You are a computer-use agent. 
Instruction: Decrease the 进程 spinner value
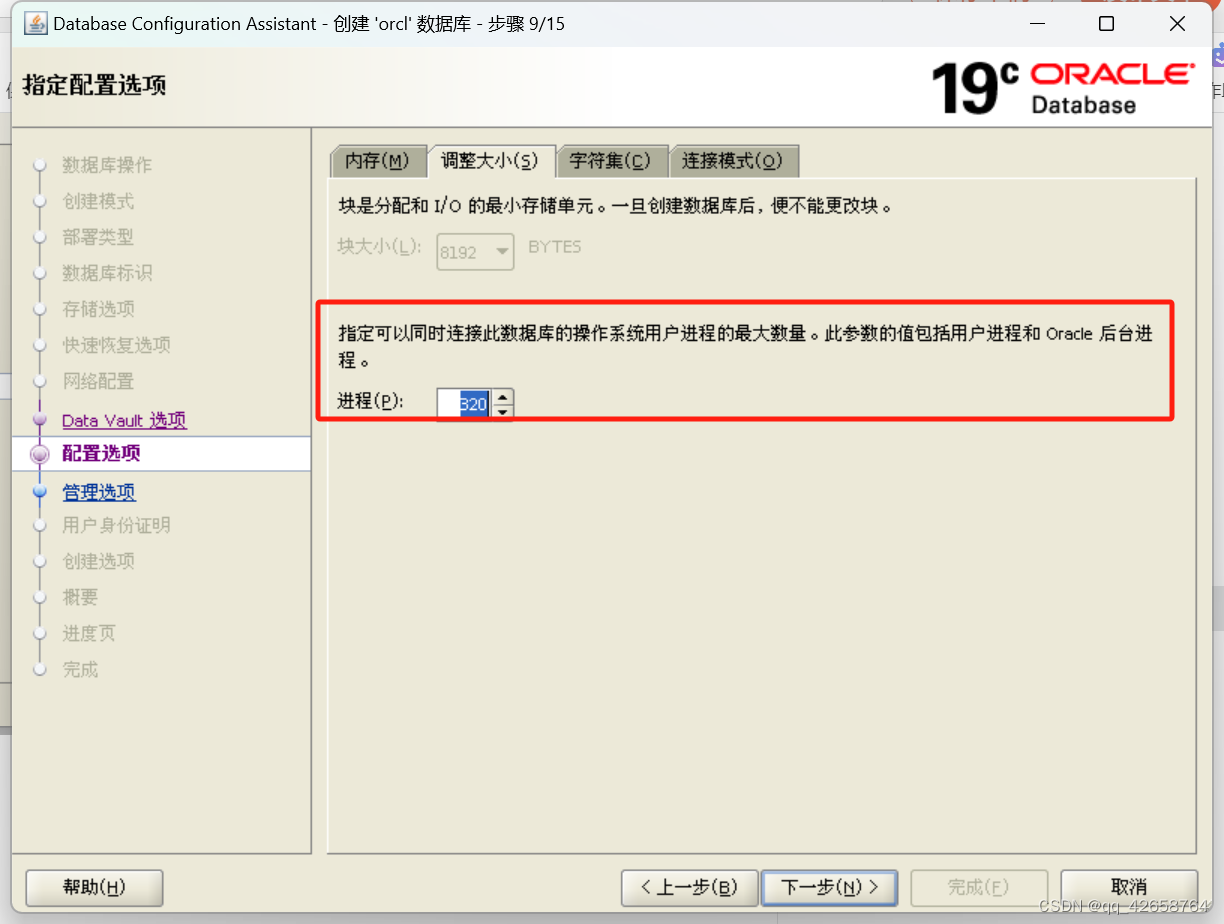click(x=503, y=412)
